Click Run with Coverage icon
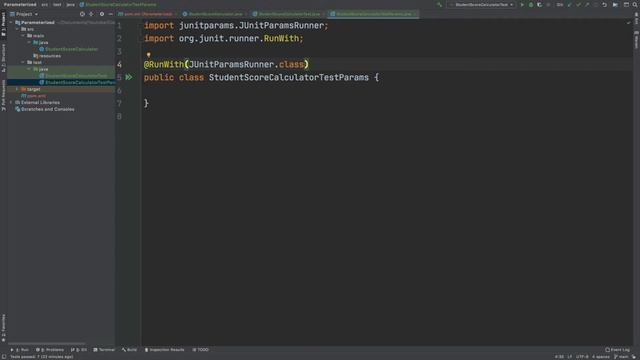Image resolution: width=640 pixels, height=360 pixels. pos(540,5)
